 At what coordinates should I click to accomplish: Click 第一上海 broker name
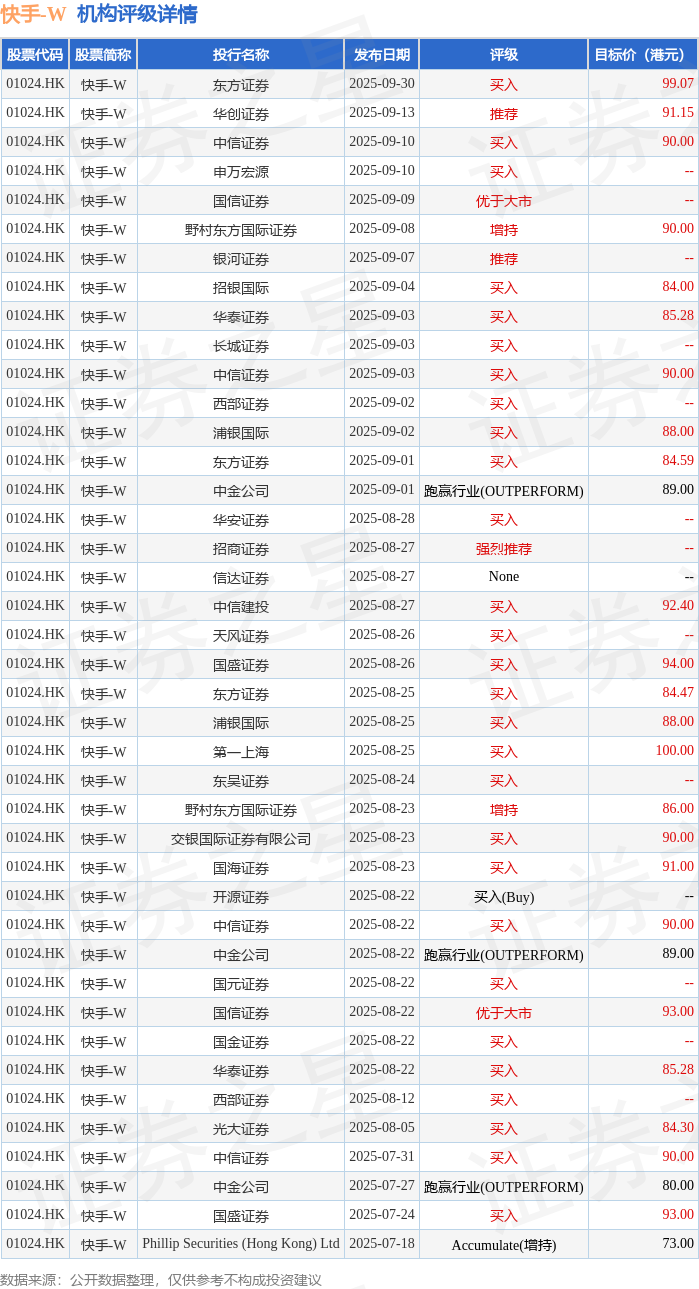pyautogui.click(x=241, y=751)
